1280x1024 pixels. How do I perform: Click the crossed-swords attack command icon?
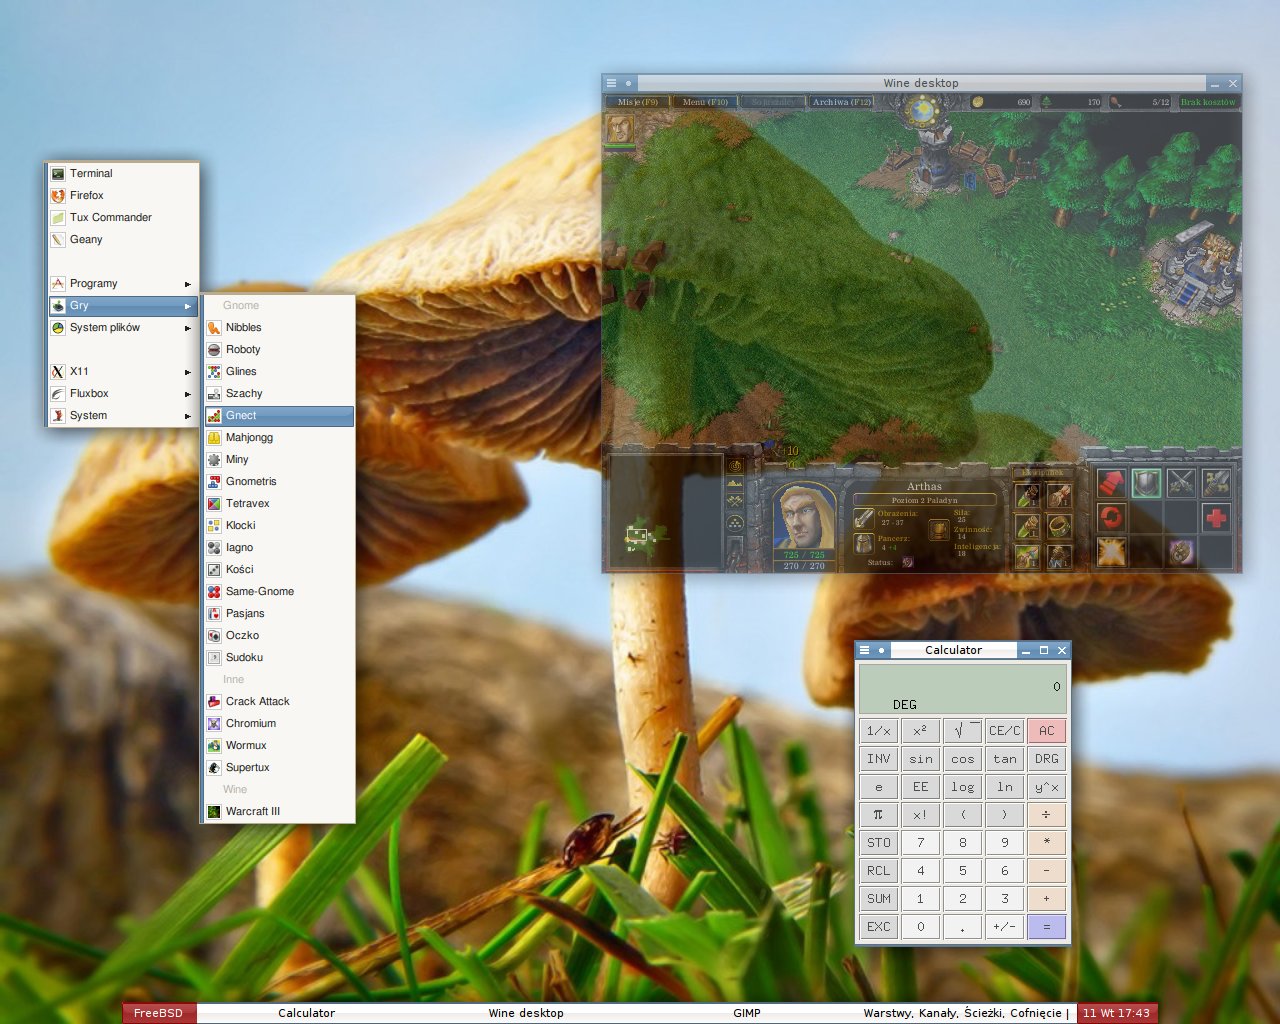coord(1181,483)
